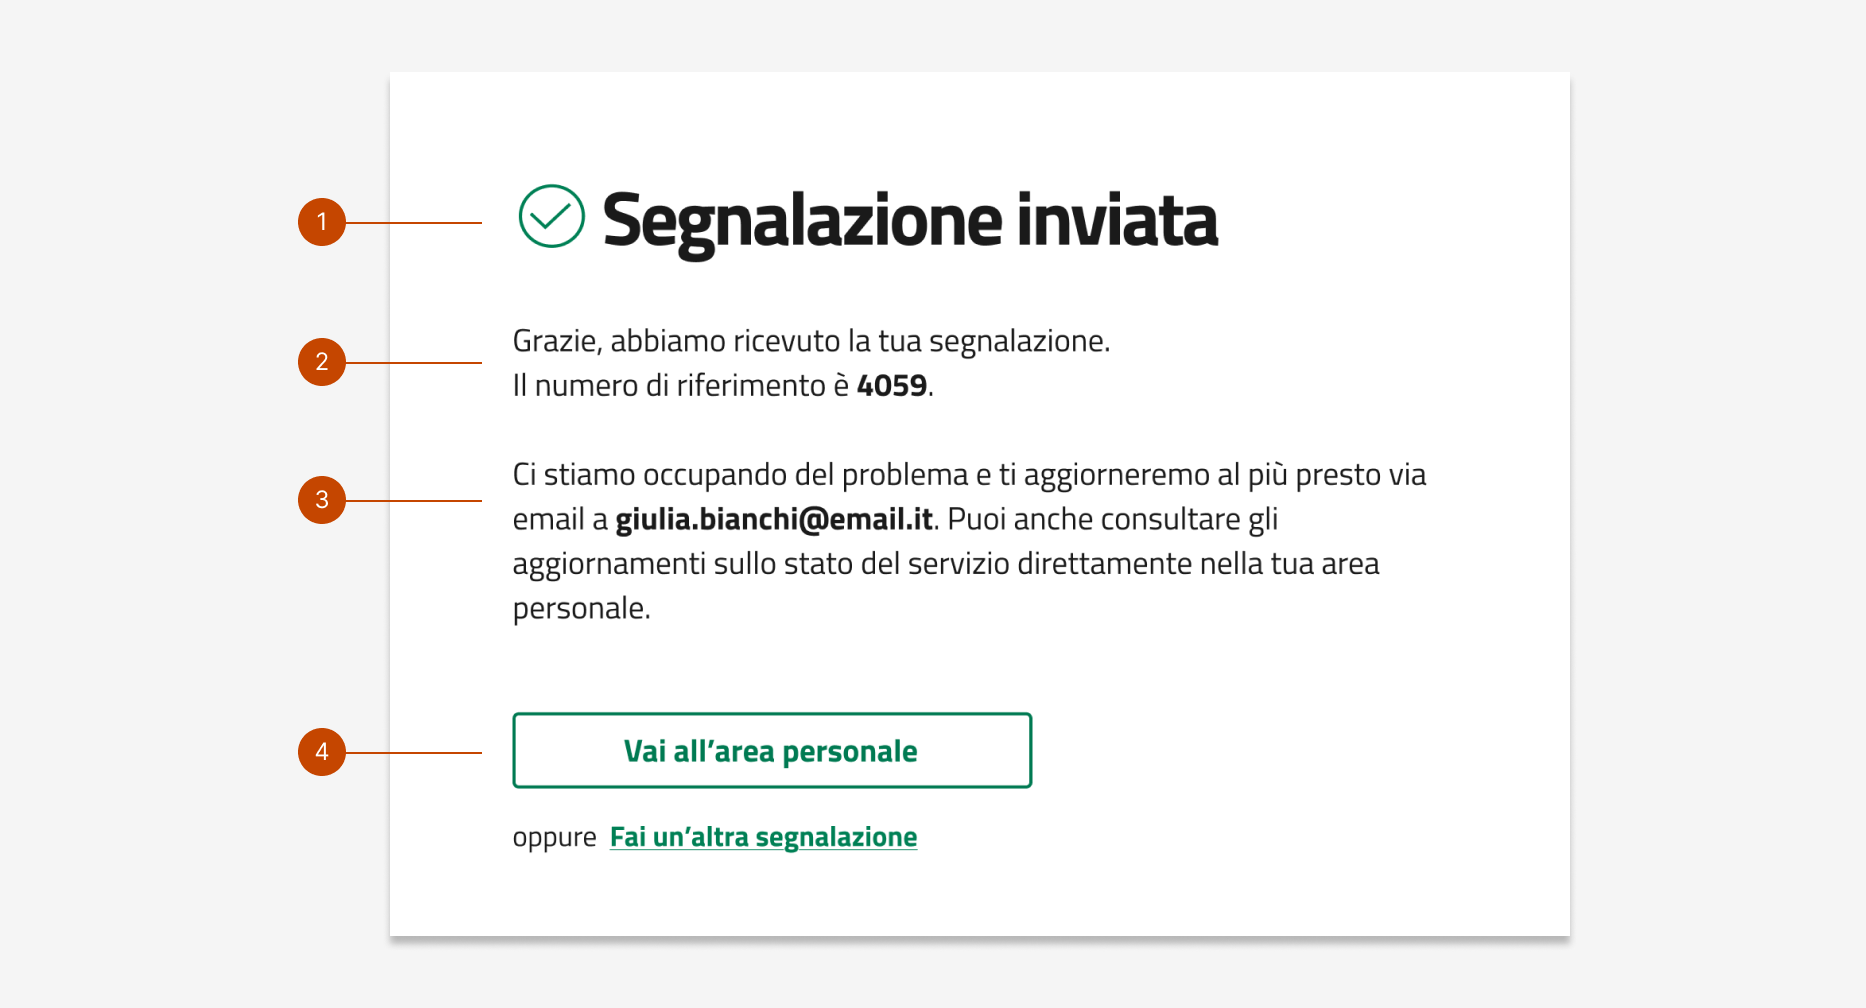Click the 'Segnalazione inviata' heading
Image resolution: width=1866 pixels, height=1008 pixels.
pyautogui.click(x=912, y=220)
